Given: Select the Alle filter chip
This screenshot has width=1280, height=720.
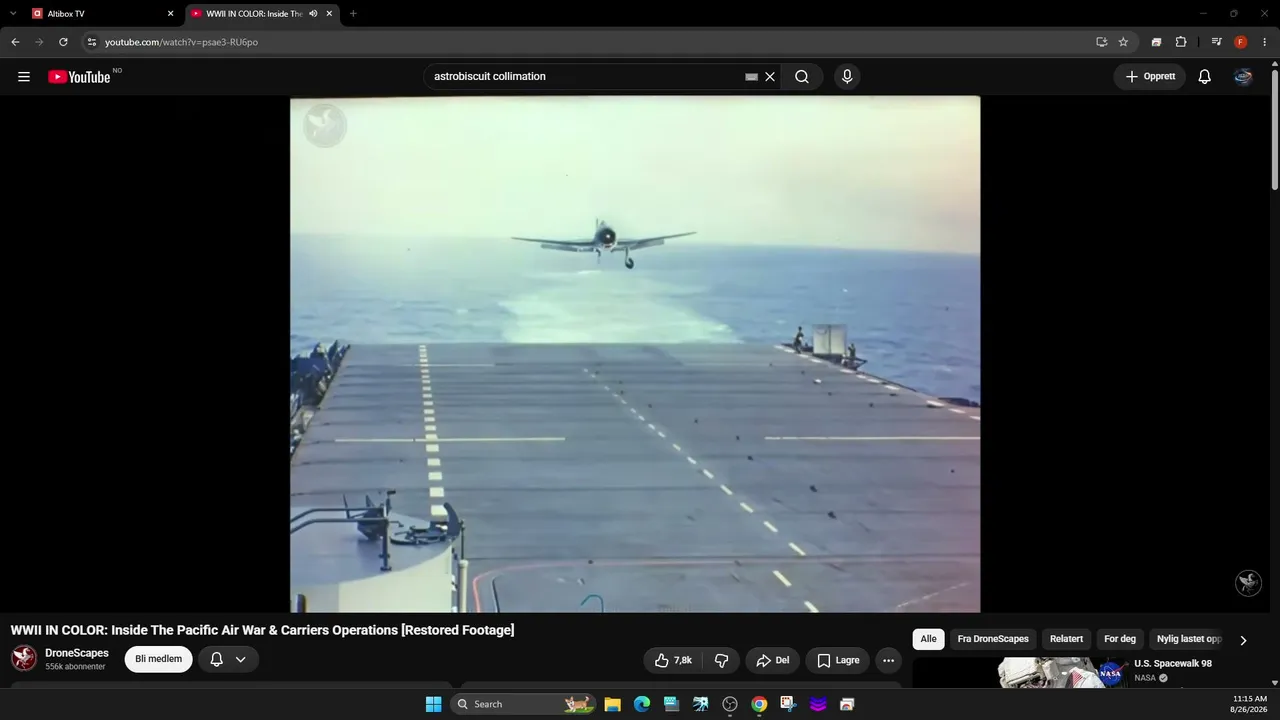Looking at the screenshot, I should [x=928, y=639].
